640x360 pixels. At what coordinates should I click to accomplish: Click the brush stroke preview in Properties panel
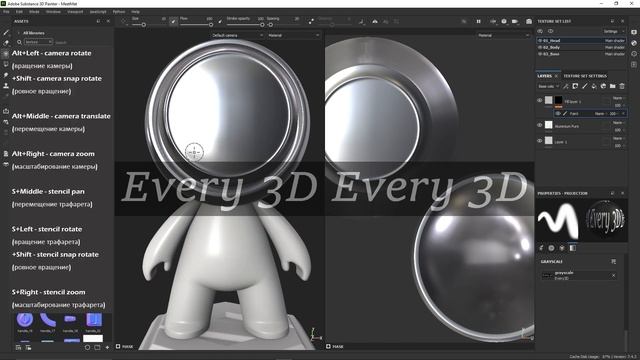pyautogui.click(x=558, y=221)
